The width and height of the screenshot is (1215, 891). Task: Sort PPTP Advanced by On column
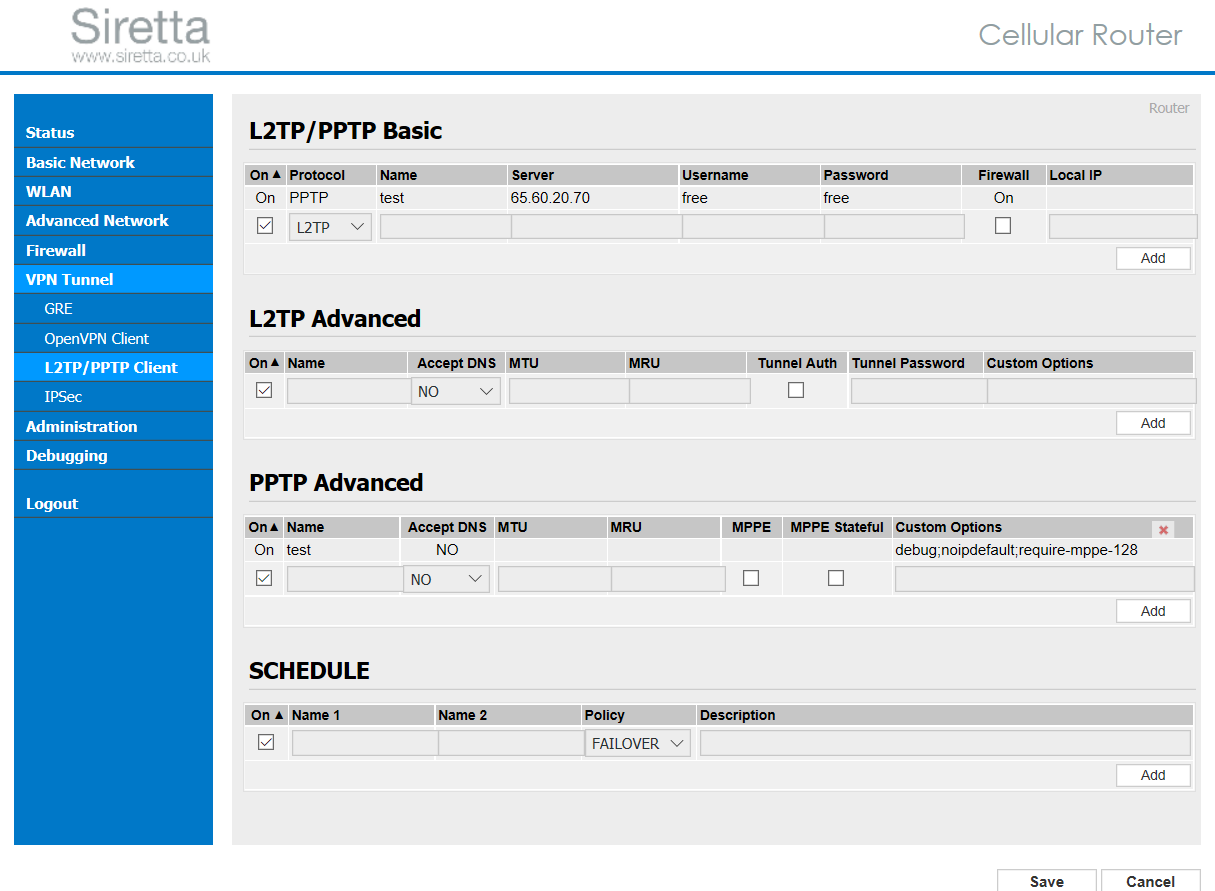[264, 527]
